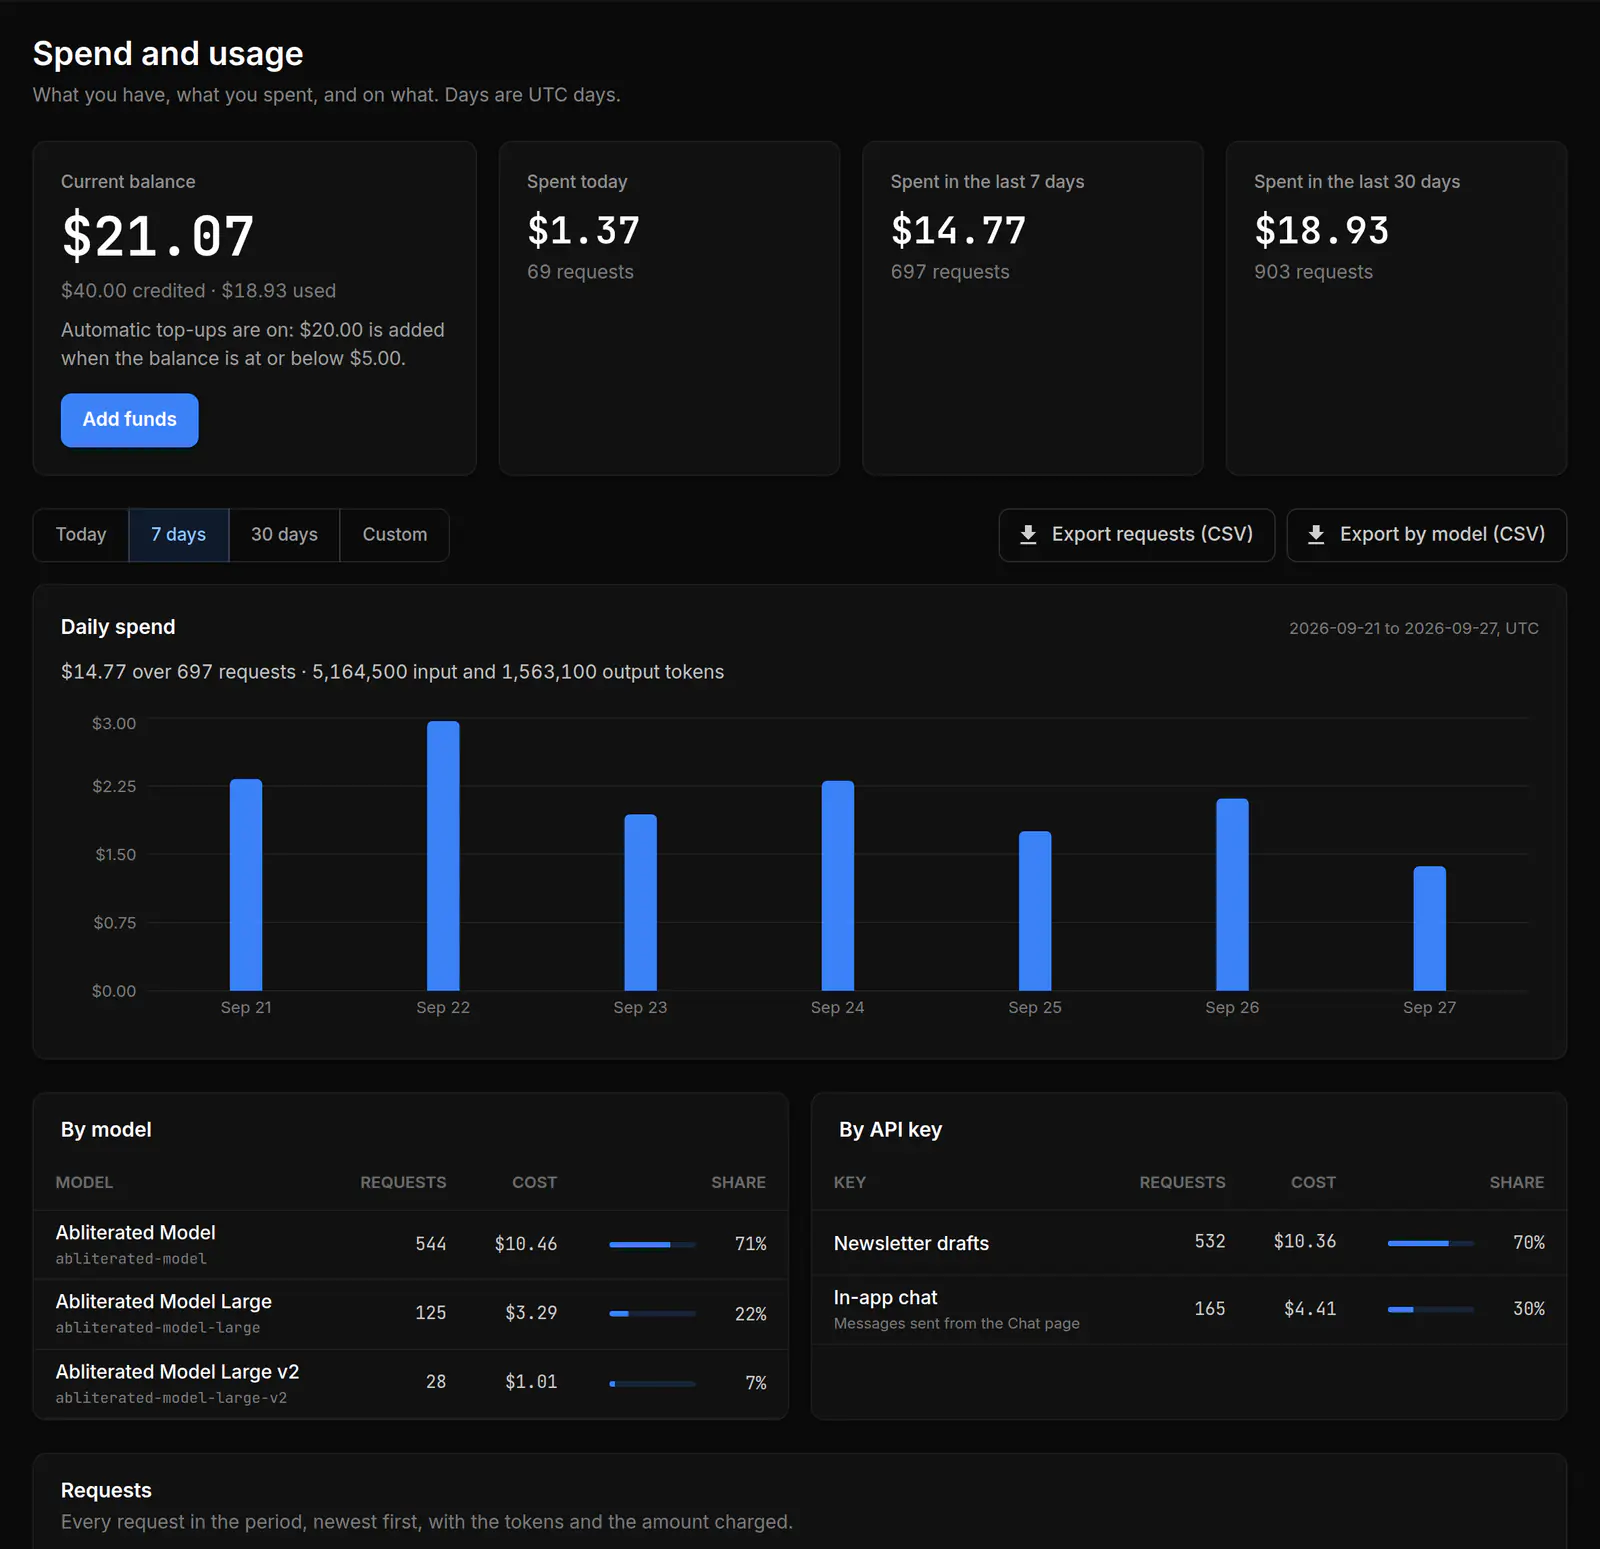
Task: Click the '903 requests' text
Action: [x=1313, y=272]
